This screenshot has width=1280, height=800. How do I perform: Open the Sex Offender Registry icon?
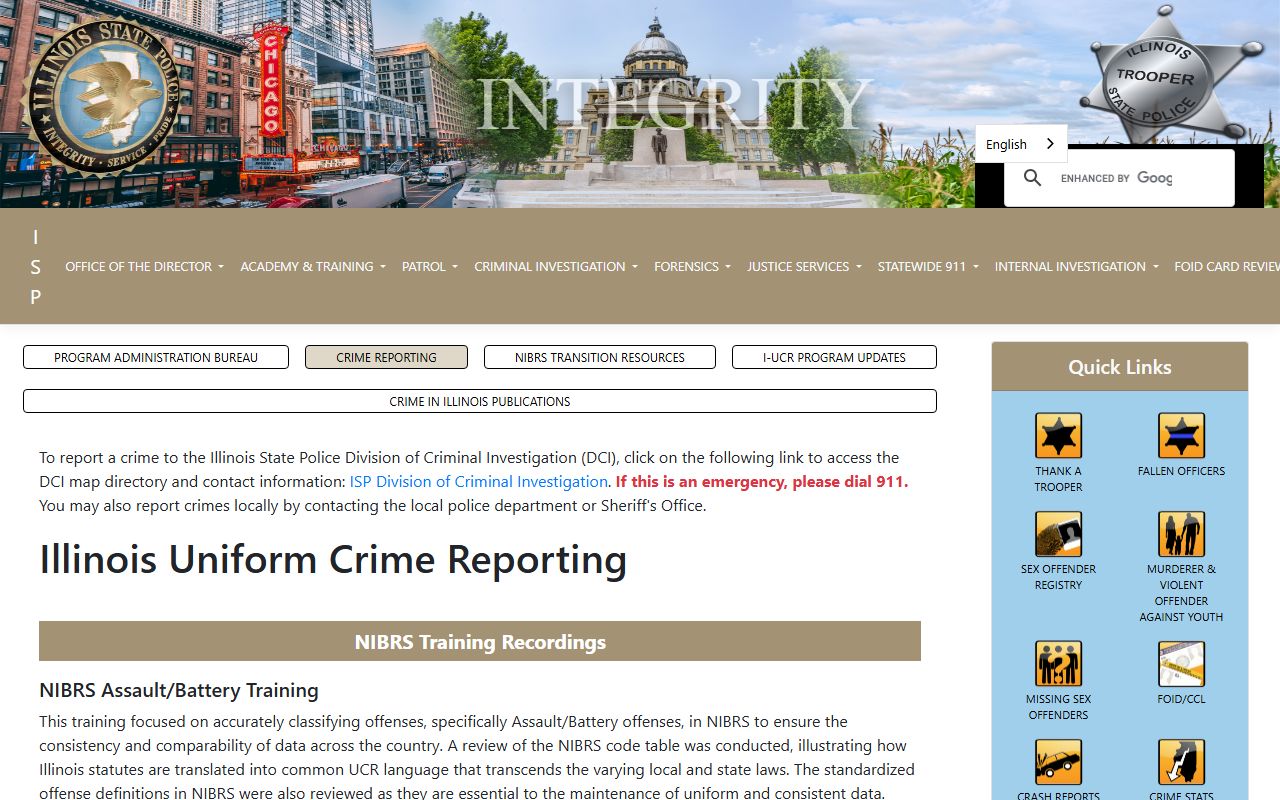coord(1058,534)
